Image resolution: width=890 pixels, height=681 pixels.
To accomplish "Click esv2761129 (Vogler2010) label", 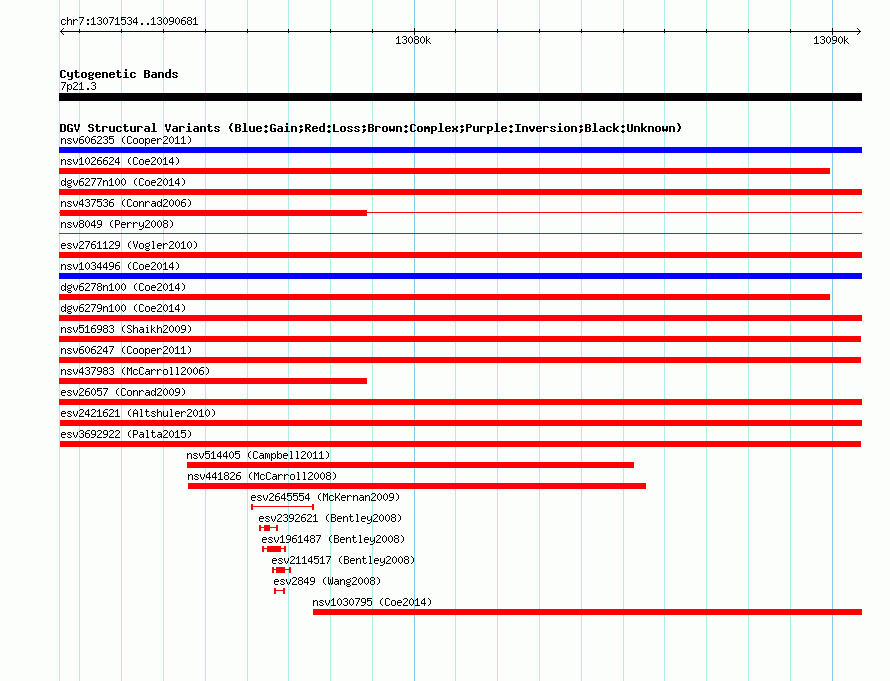I will 129,245.
